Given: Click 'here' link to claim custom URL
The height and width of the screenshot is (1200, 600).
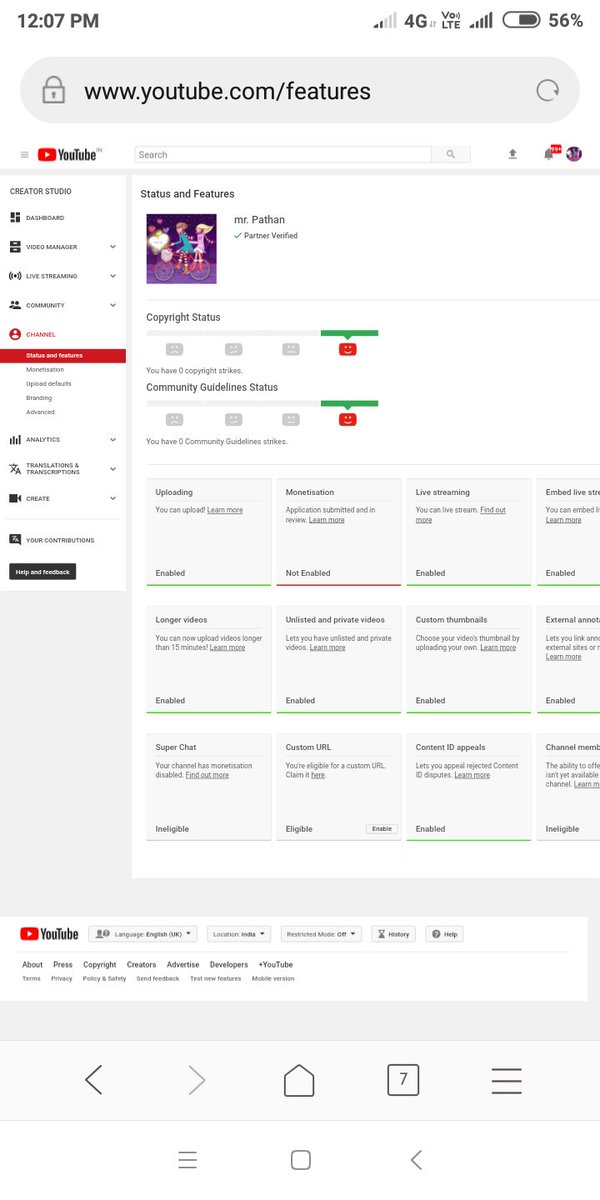Looking at the screenshot, I should (x=317, y=775).
